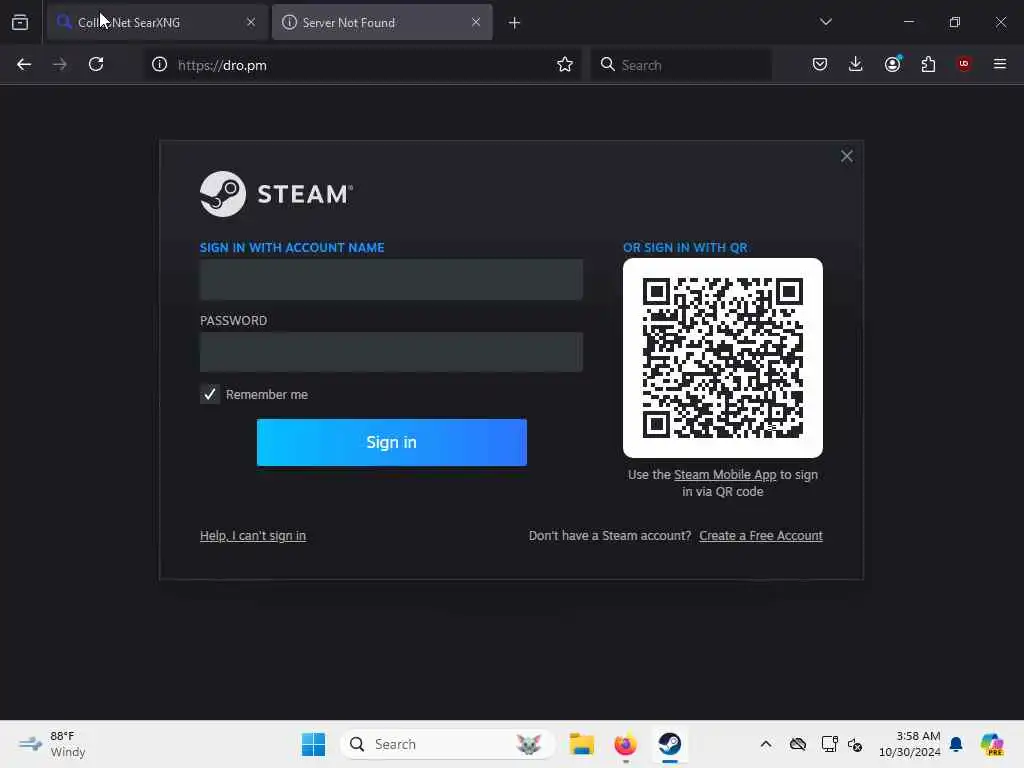
Task: Click the muted volume tray icon
Action: pos(855,744)
